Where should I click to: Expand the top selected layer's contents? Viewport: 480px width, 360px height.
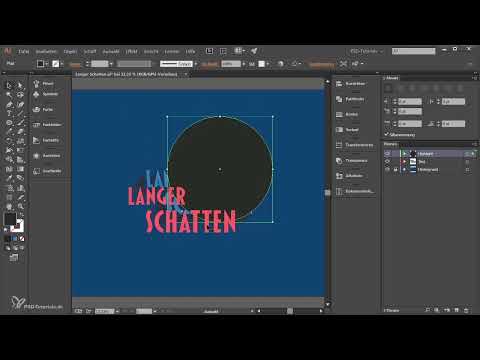(404, 153)
